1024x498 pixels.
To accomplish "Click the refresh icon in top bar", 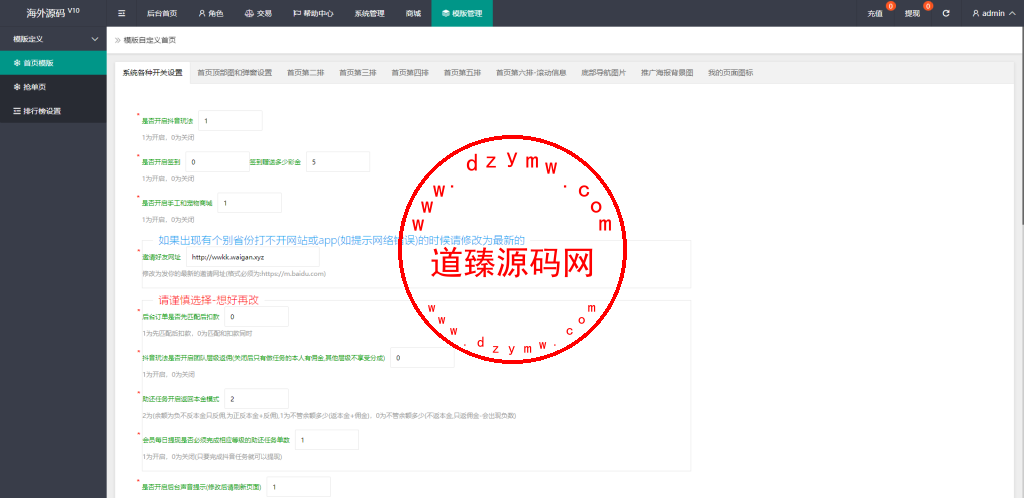I will pos(946,13).
